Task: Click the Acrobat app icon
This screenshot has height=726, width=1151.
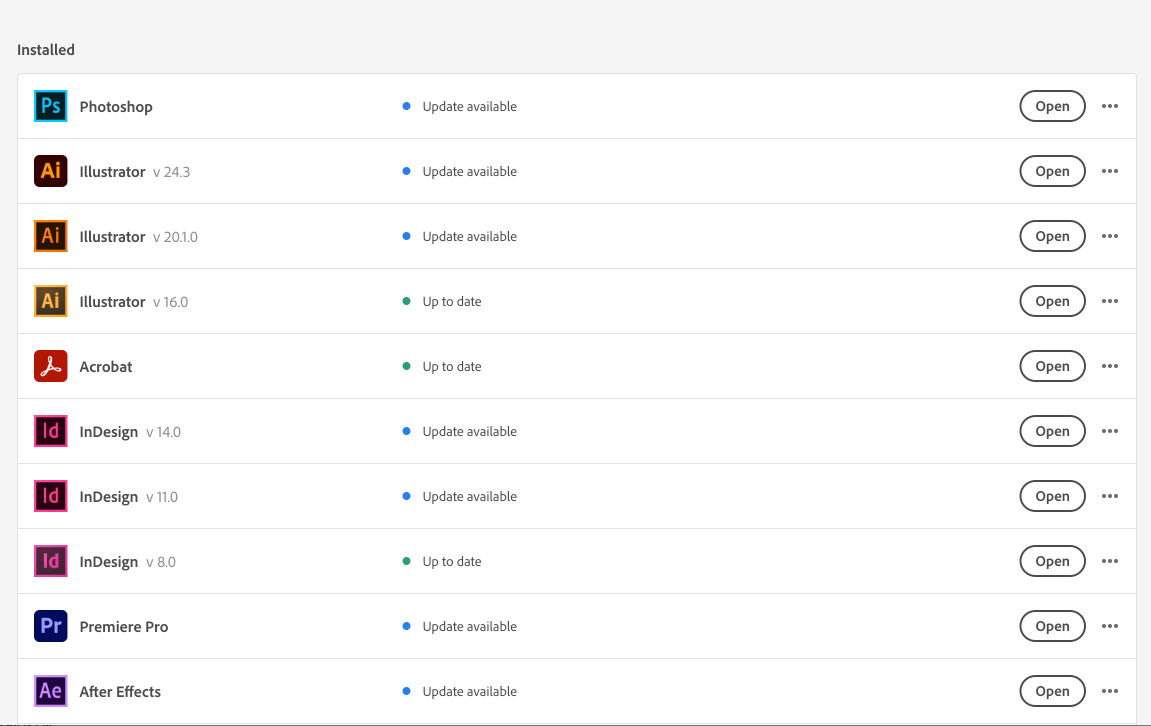Action: (x=50, y=366)
